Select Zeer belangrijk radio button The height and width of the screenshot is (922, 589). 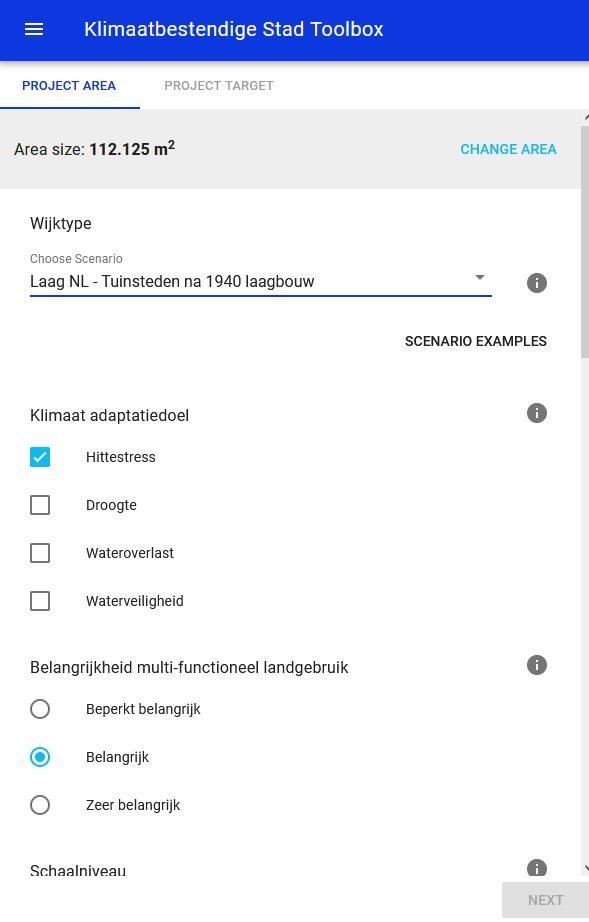click(40, 805)
